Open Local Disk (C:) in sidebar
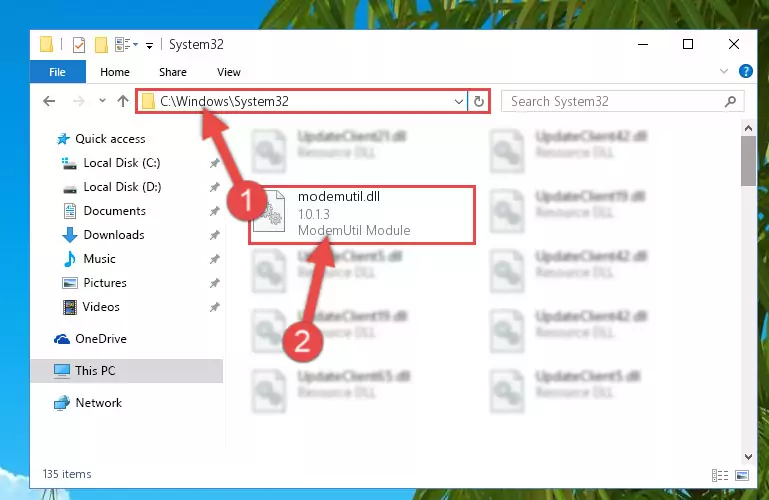 coord(122,163)
